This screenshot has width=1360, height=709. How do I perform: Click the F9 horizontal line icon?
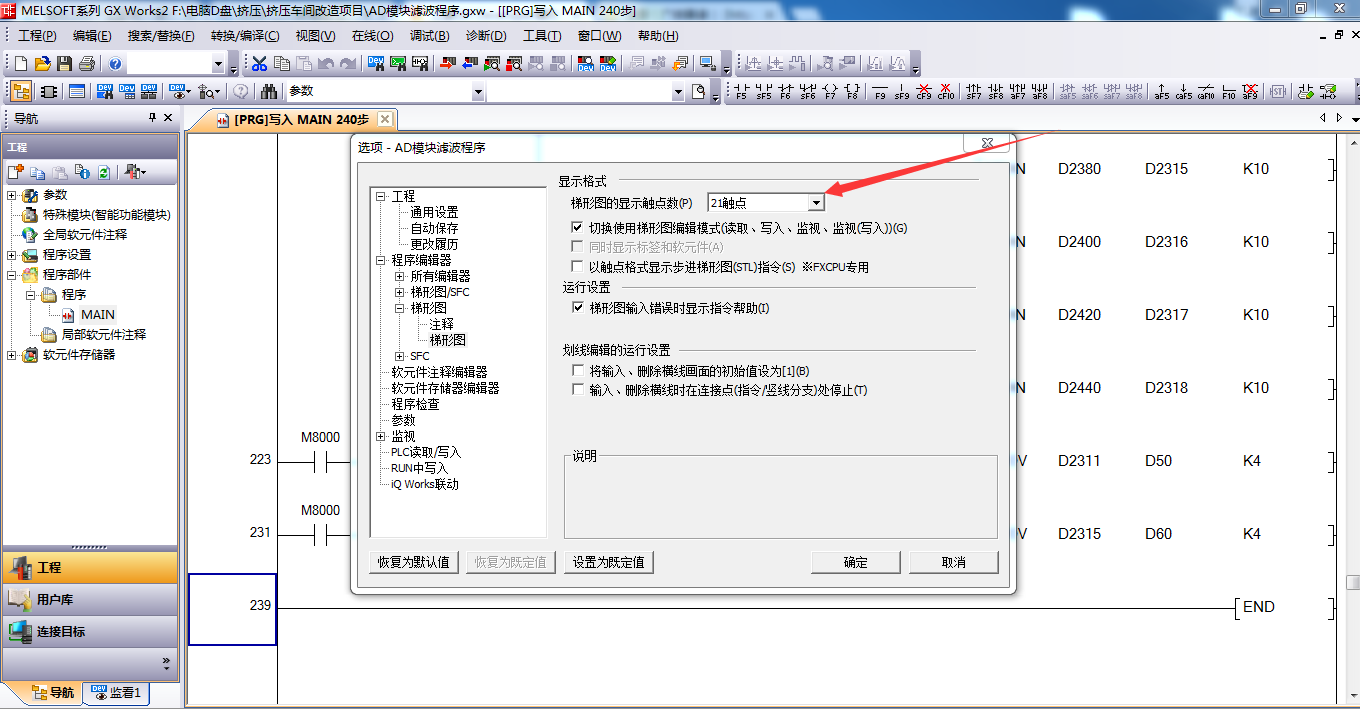pos(880,92)
